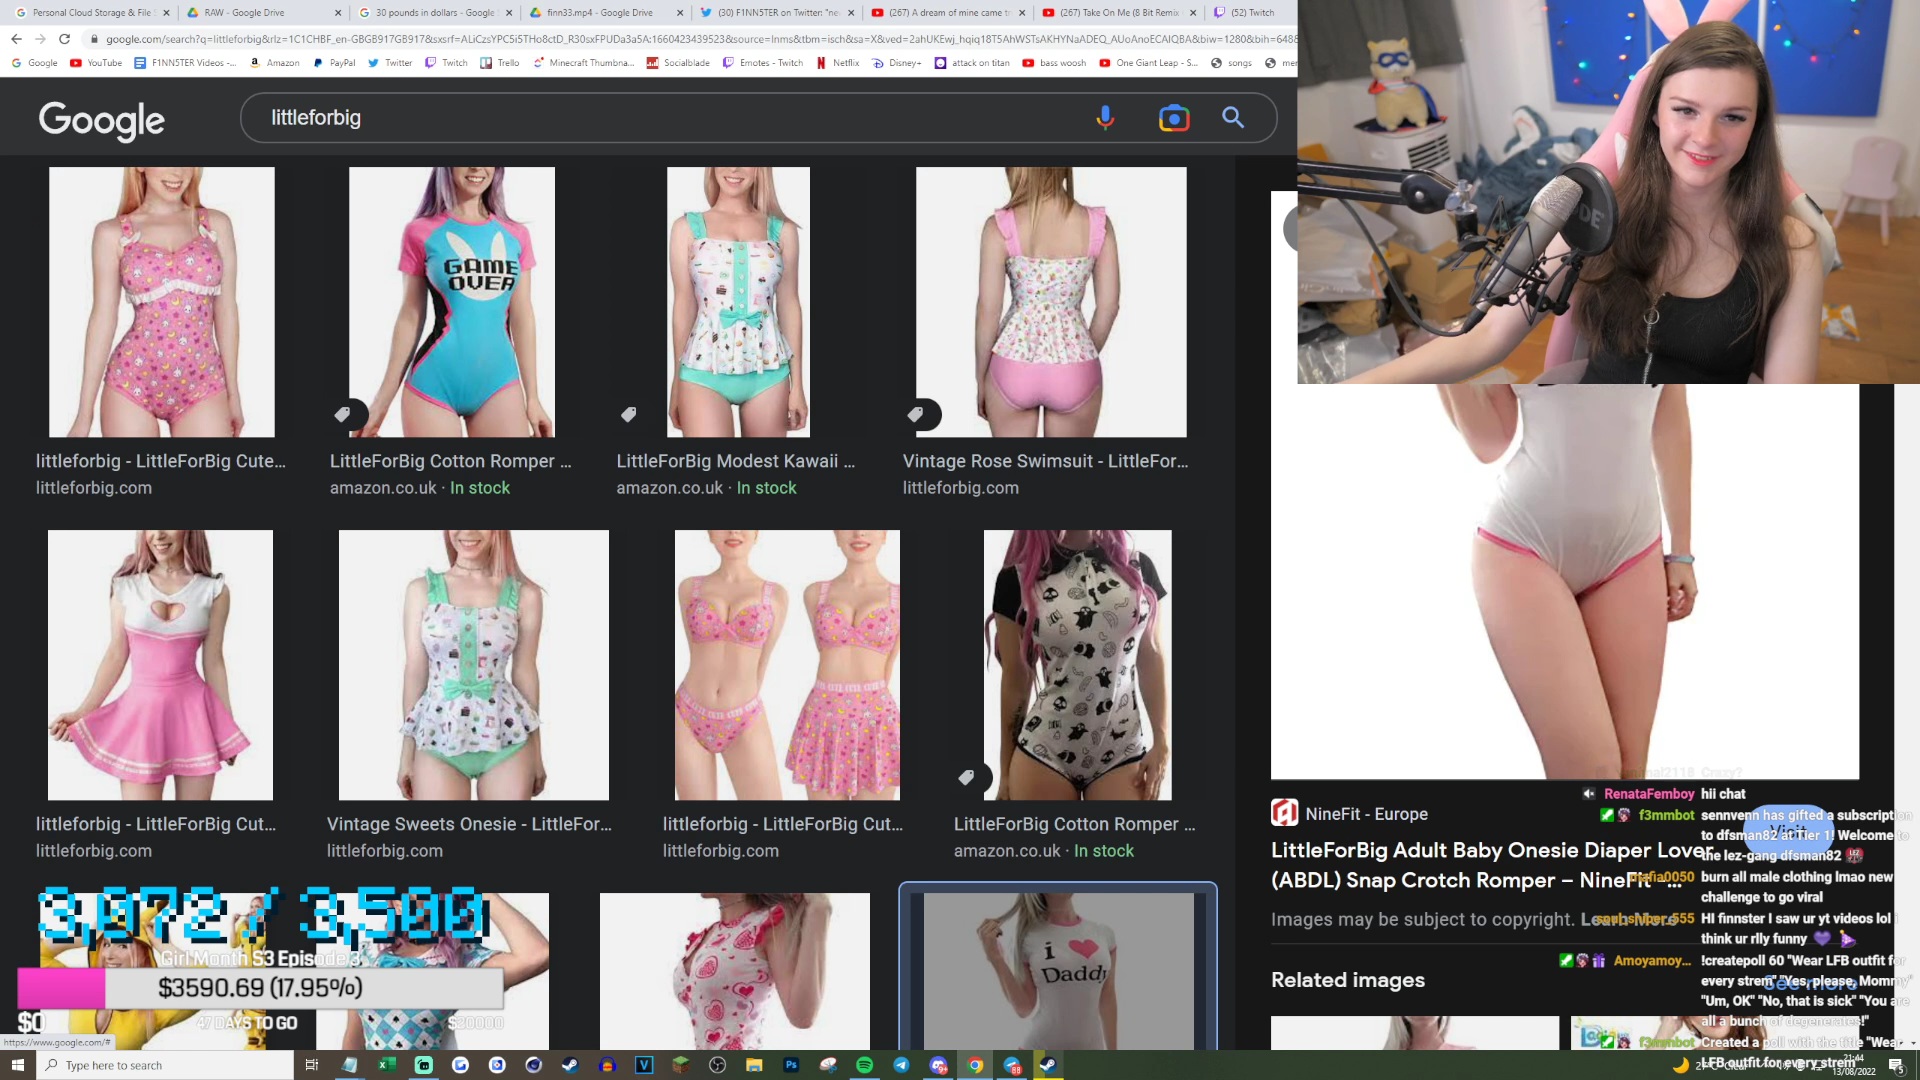
Task: Open Telegram from the taskbar
Action: [901, 1065]
